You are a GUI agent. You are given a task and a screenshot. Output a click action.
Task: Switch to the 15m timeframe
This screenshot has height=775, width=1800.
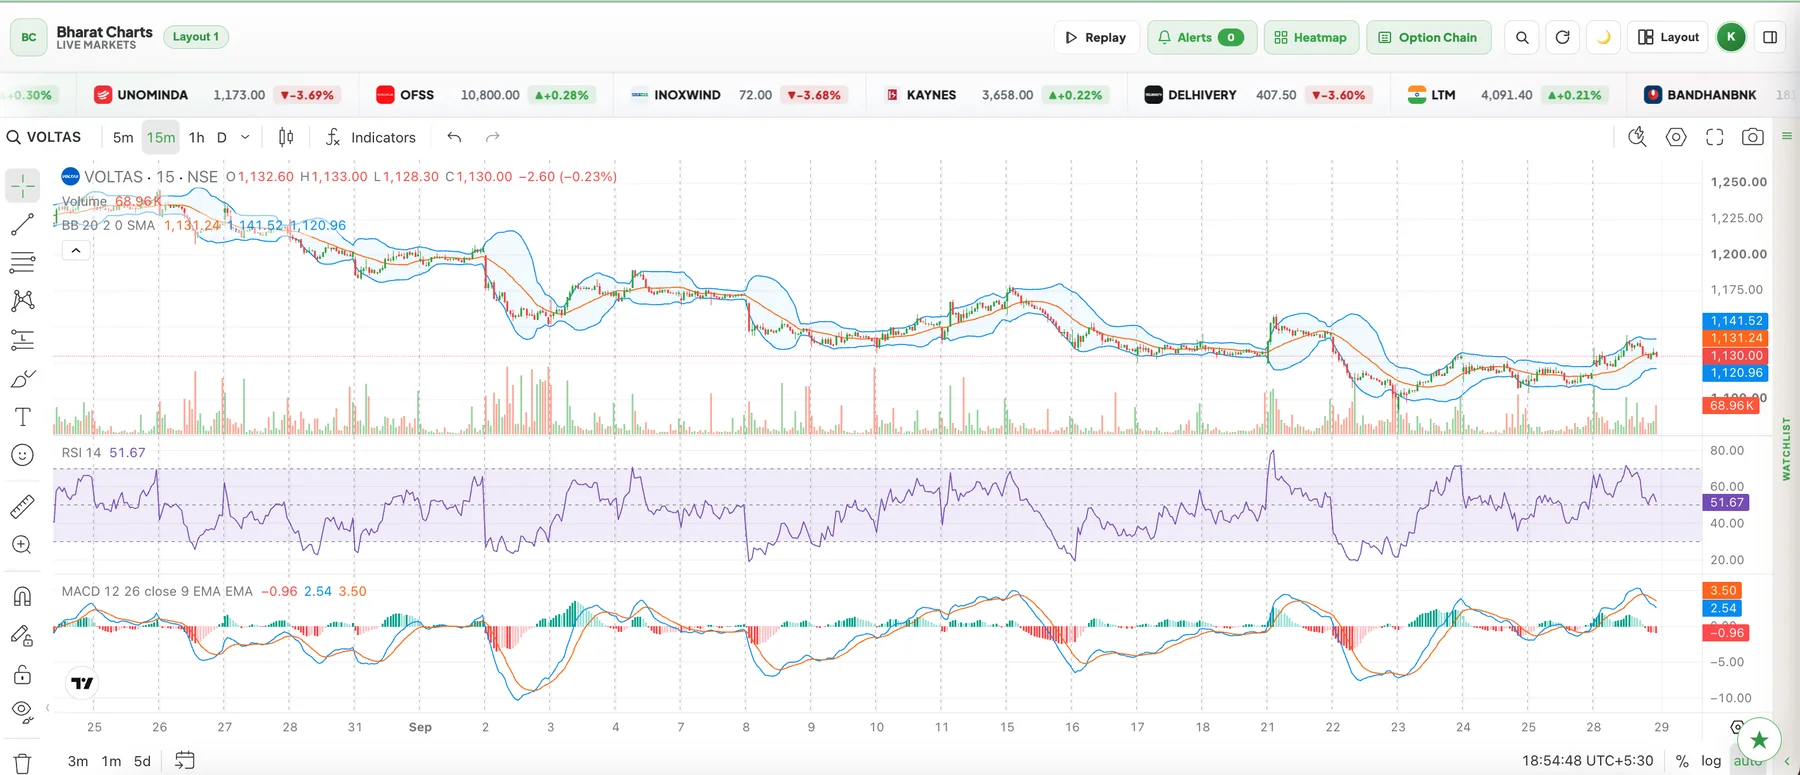(x=161, y=137)
